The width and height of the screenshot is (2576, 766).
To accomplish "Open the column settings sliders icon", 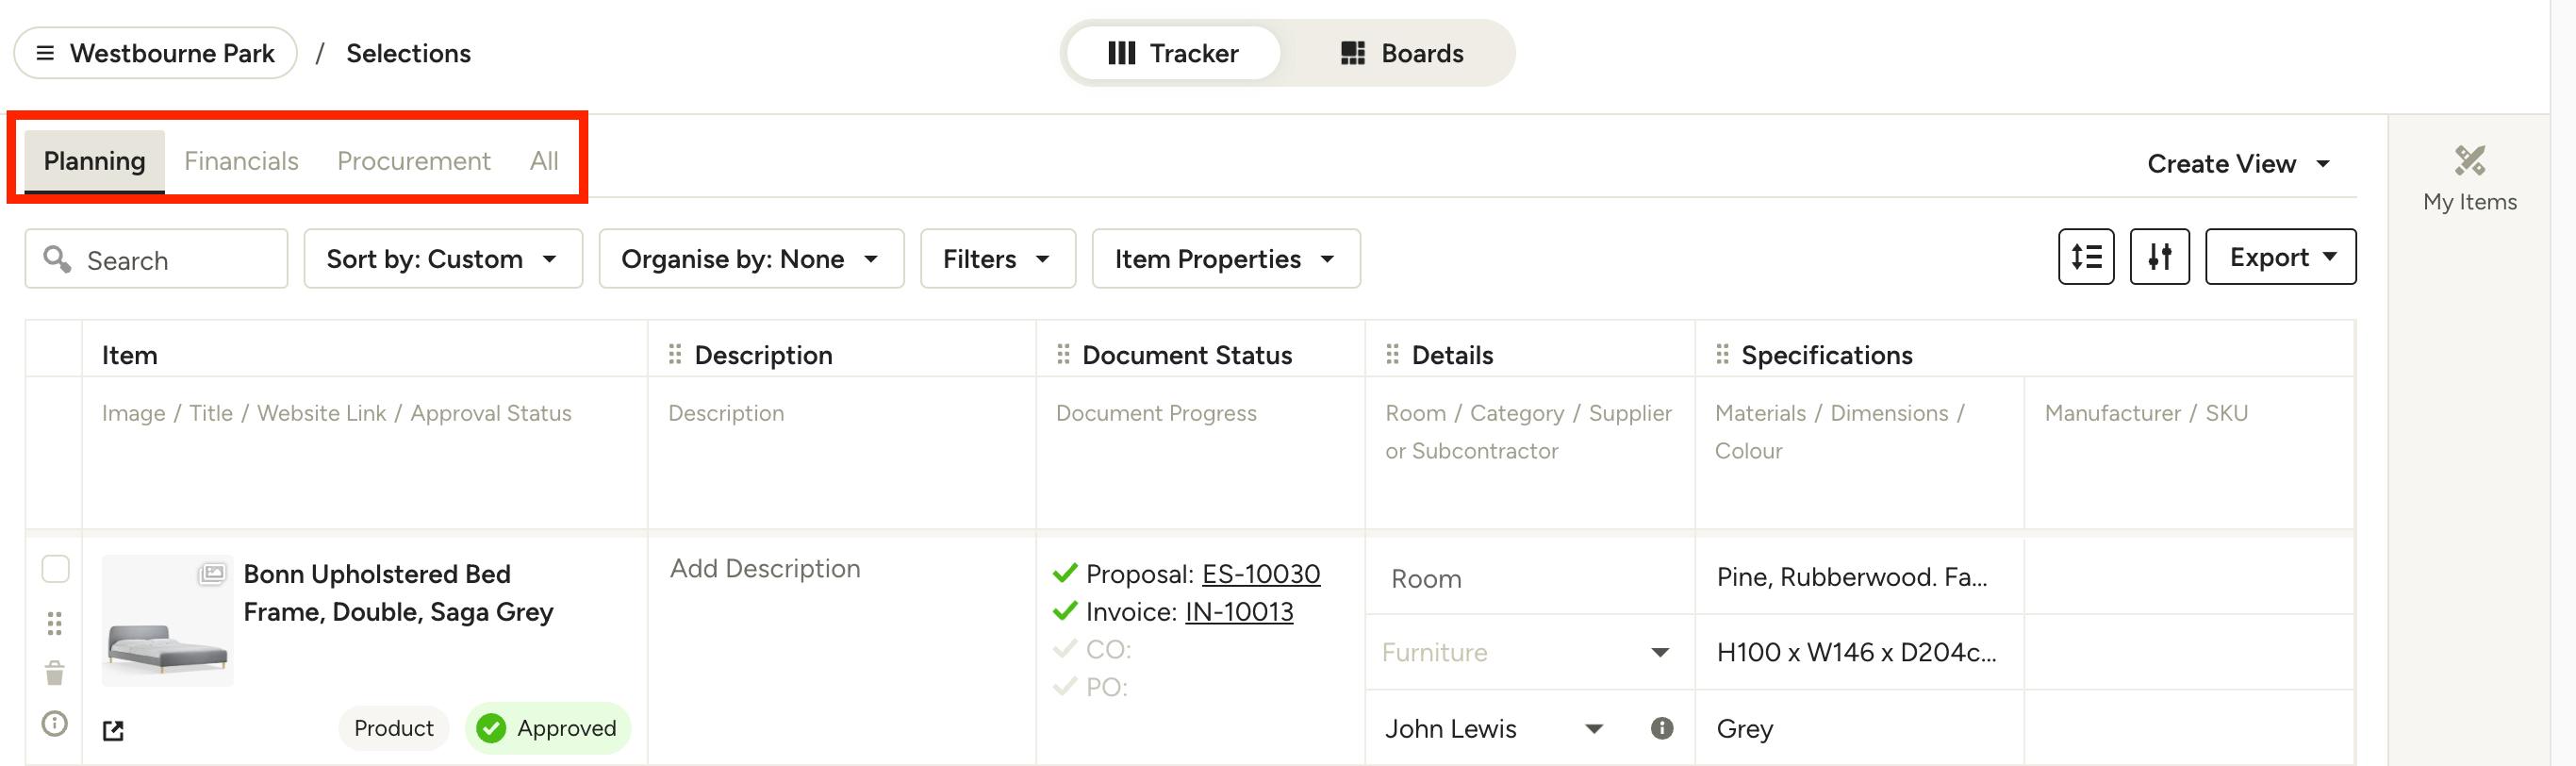I will tap(2159, 257).
